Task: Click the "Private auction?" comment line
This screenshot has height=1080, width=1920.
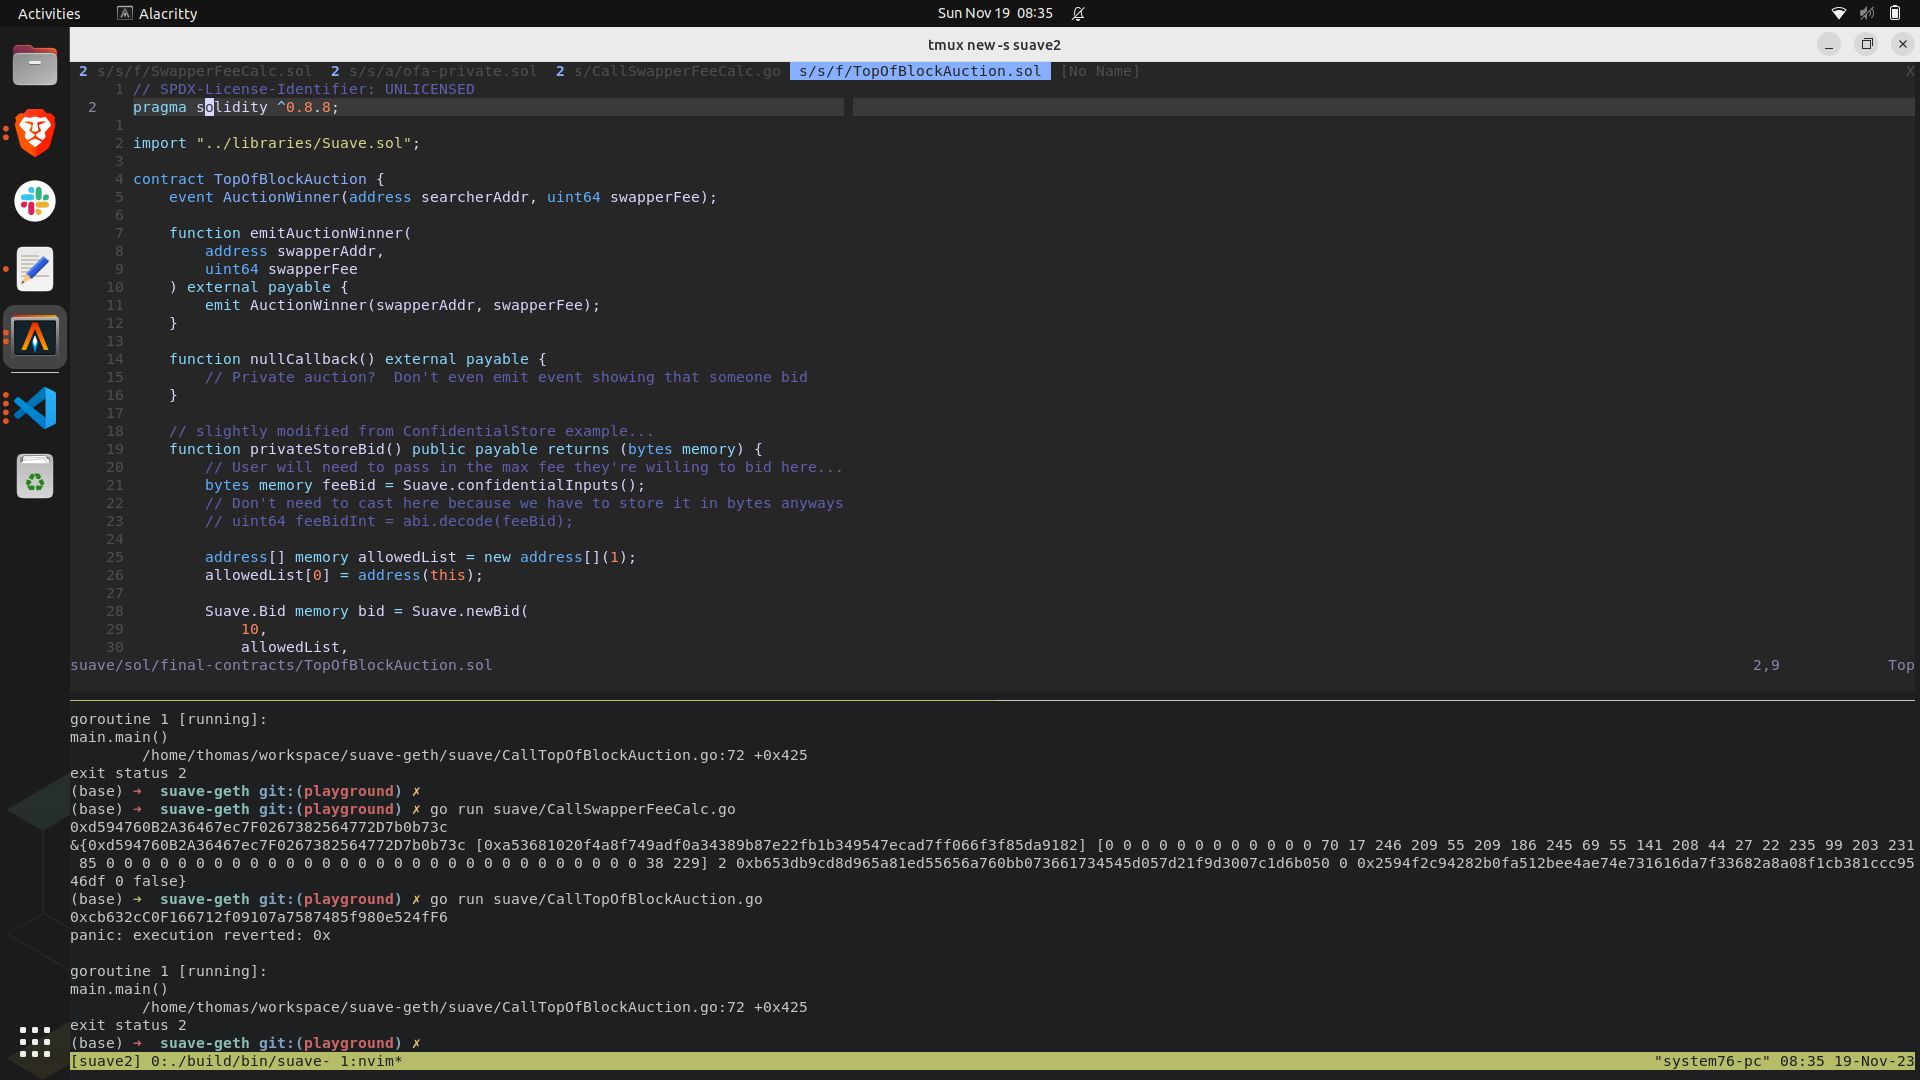Action: (506, 377)
